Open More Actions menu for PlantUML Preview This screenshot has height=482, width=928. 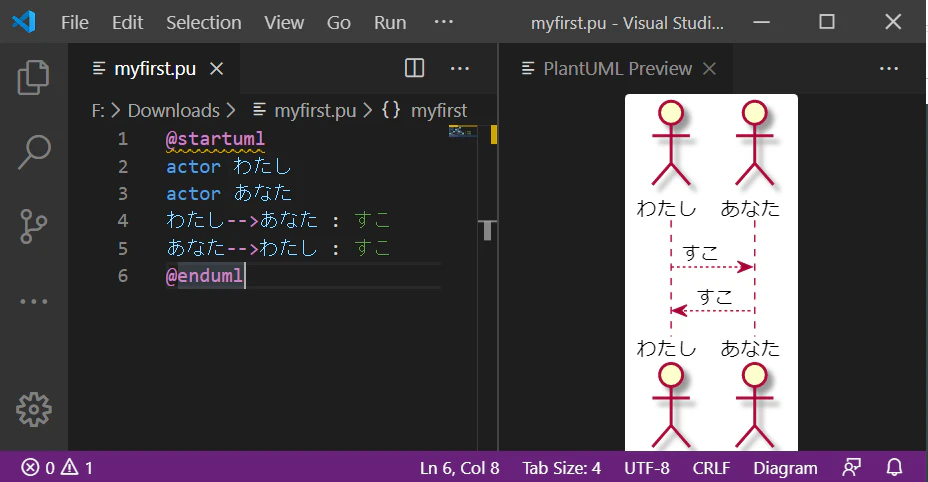889,69
